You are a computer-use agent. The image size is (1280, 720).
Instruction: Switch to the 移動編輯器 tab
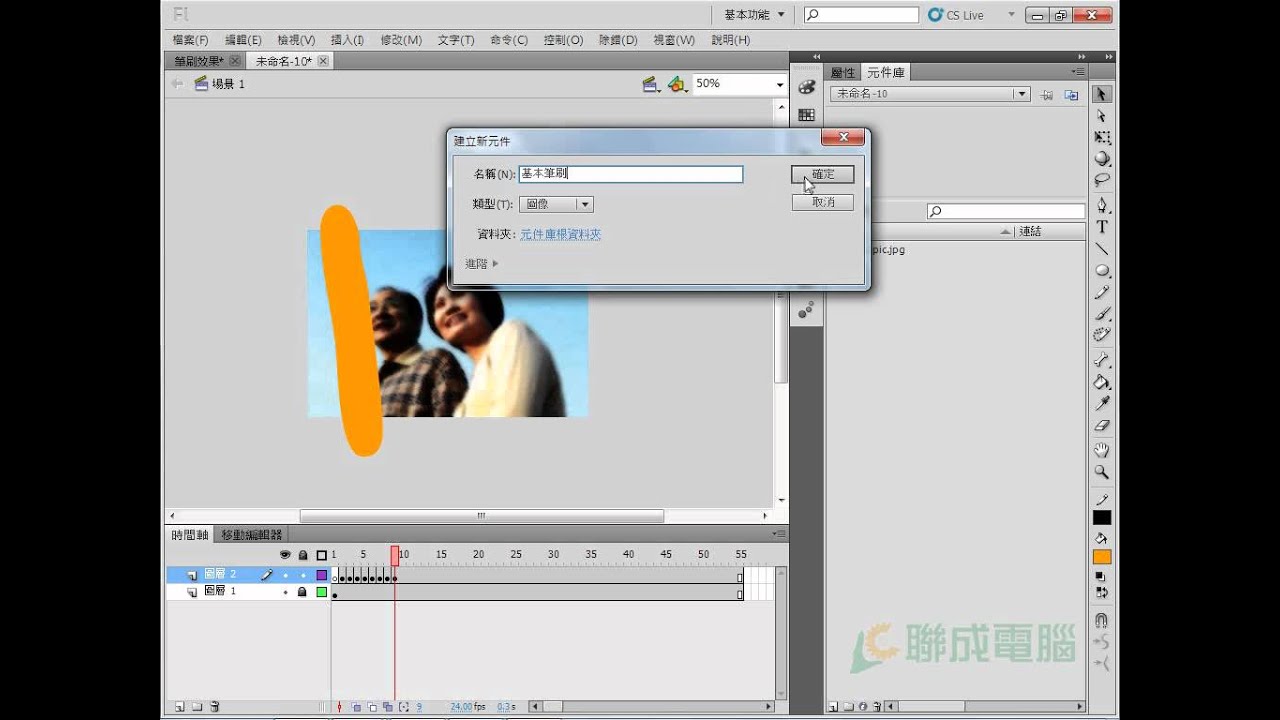(252, 535)
